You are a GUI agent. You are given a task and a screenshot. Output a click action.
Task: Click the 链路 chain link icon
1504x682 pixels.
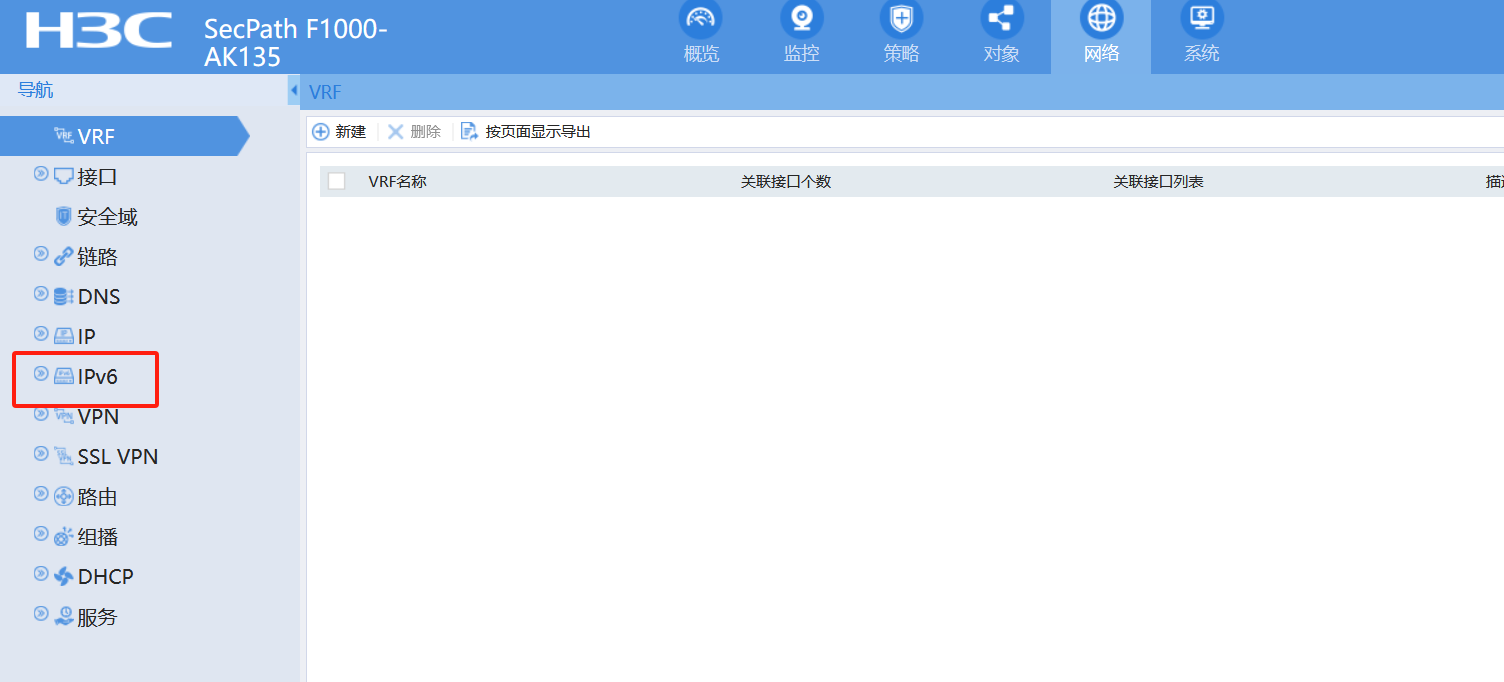coord(63,257)
